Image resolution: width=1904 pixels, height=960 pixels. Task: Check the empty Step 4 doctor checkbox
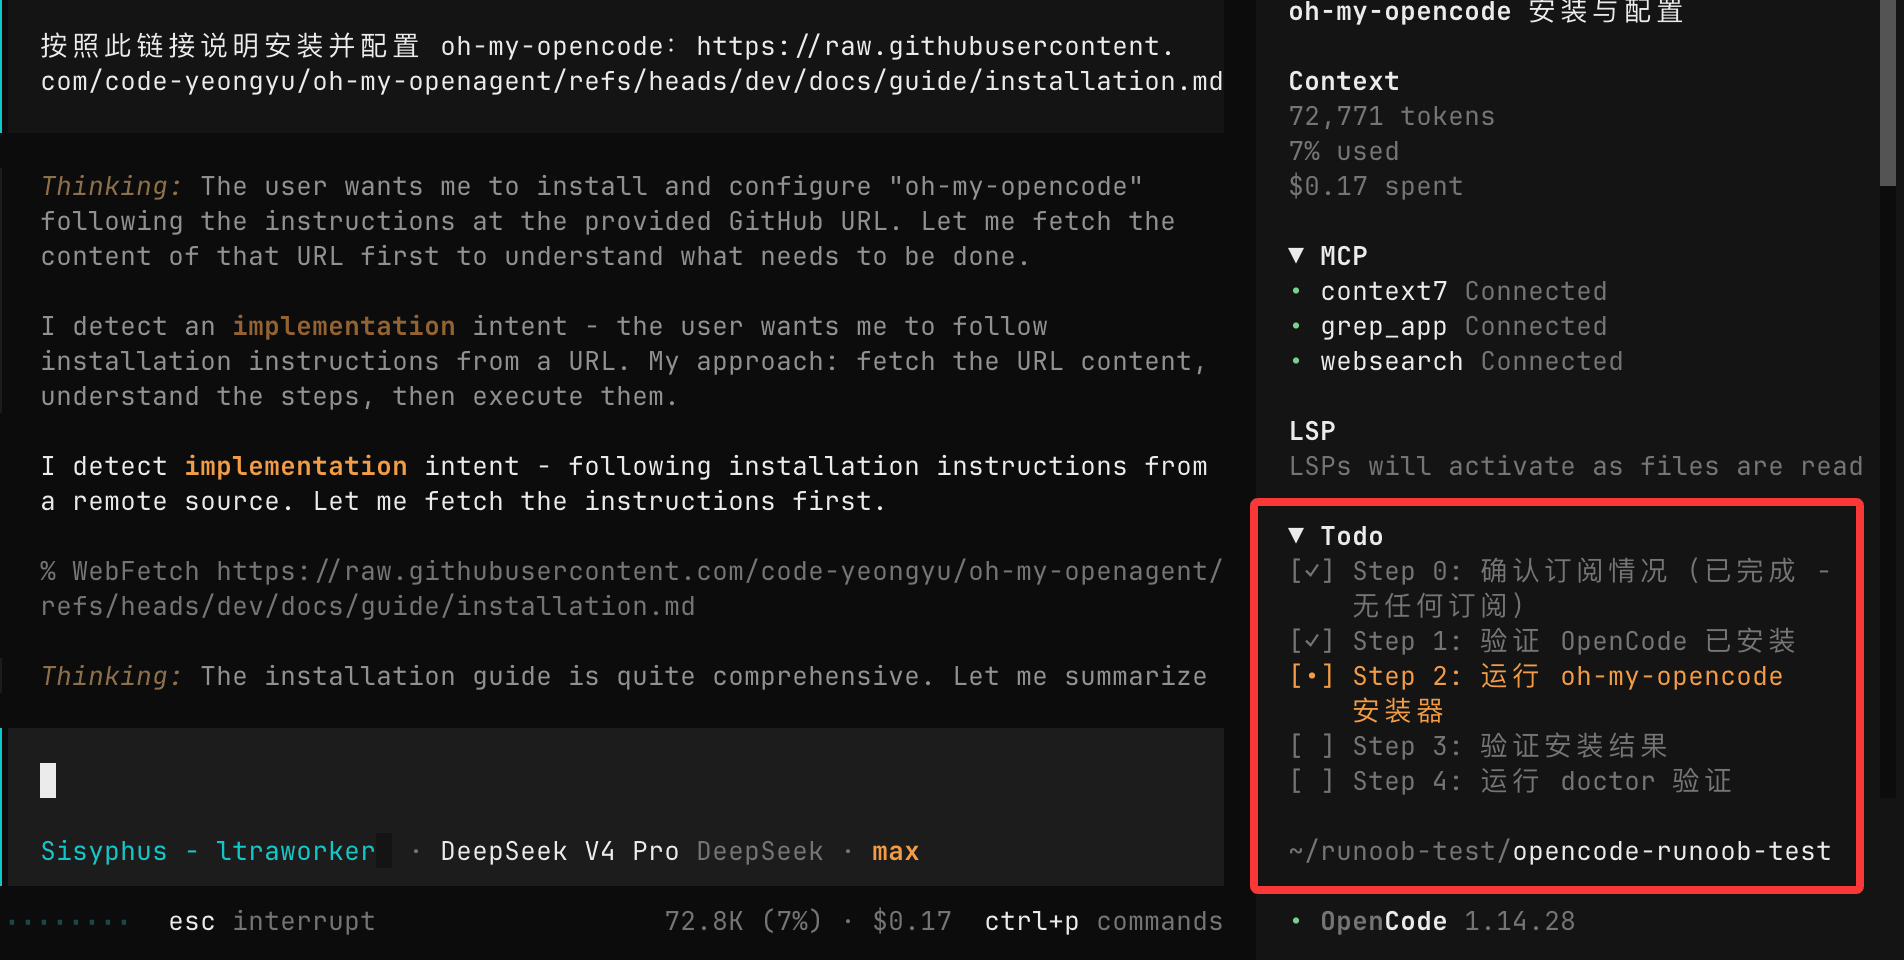1311,781
